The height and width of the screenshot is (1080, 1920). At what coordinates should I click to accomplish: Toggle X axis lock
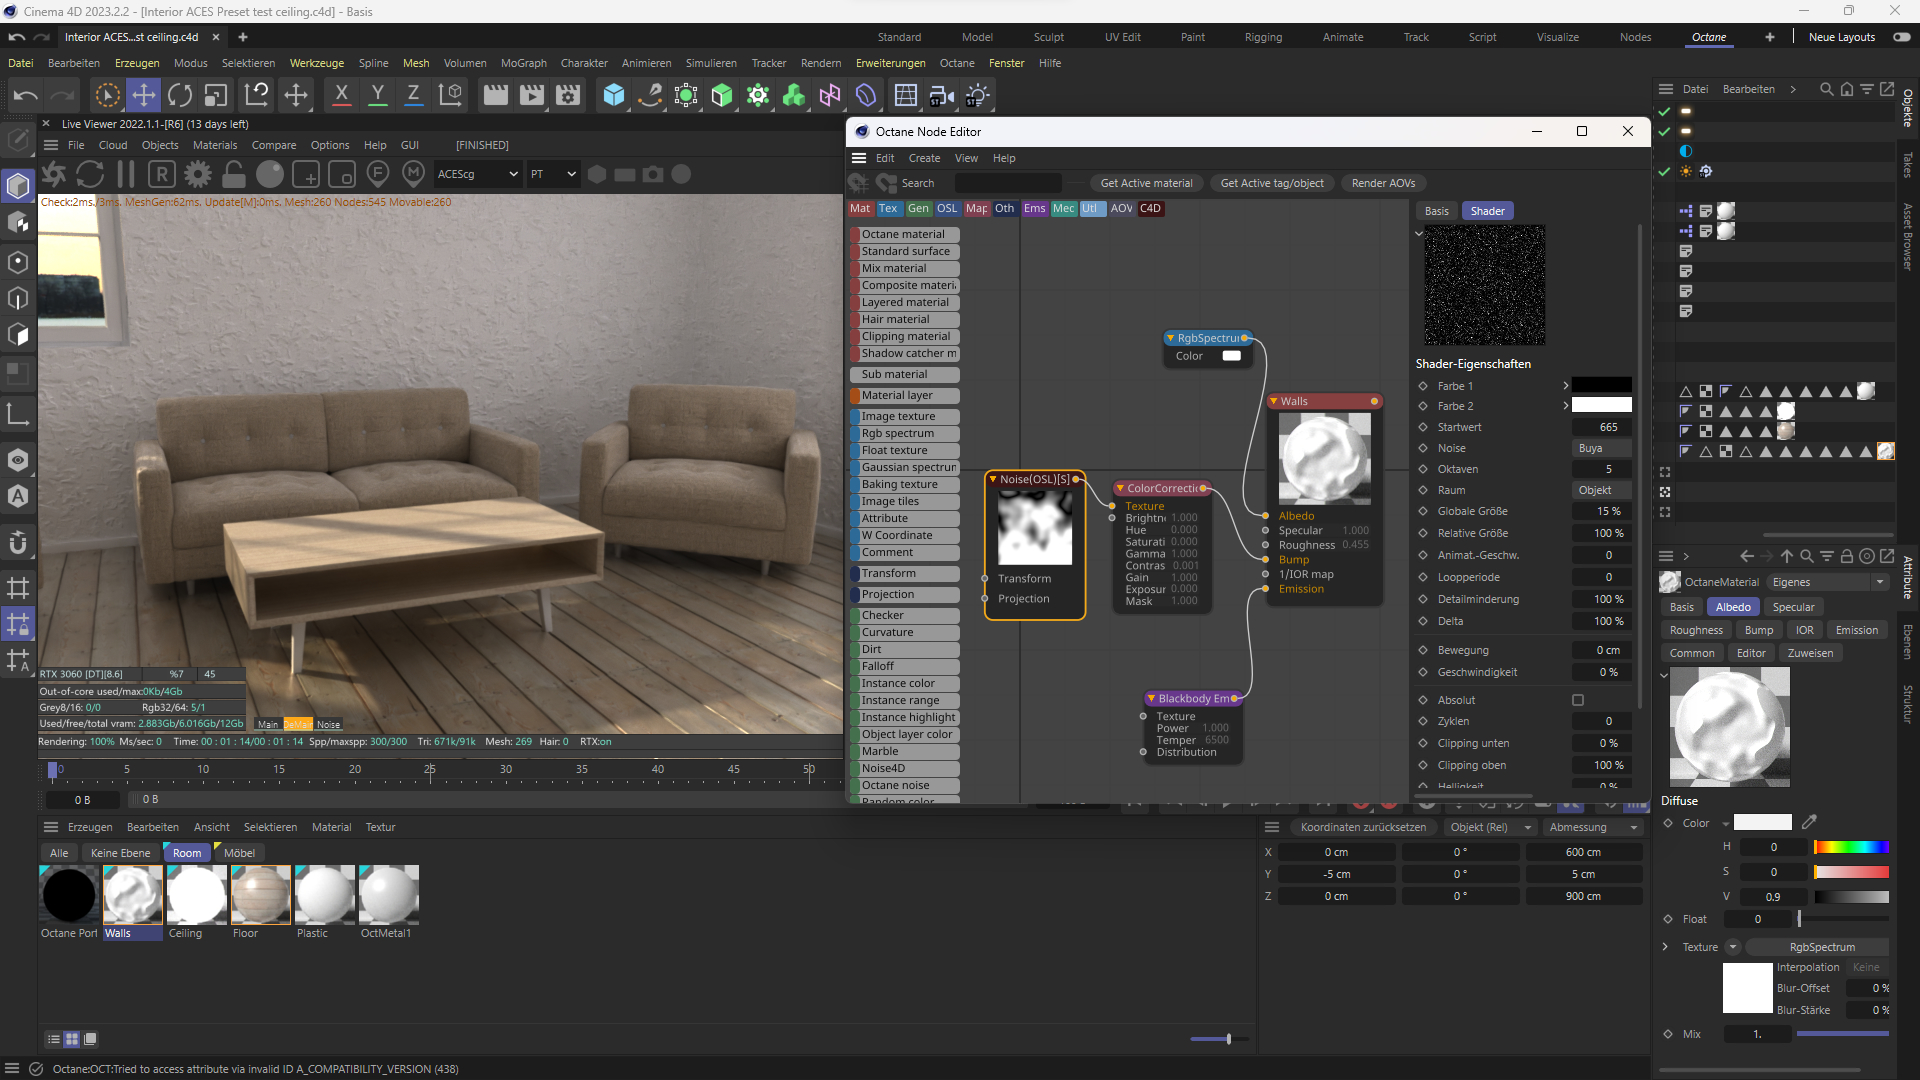coord(341,95)
